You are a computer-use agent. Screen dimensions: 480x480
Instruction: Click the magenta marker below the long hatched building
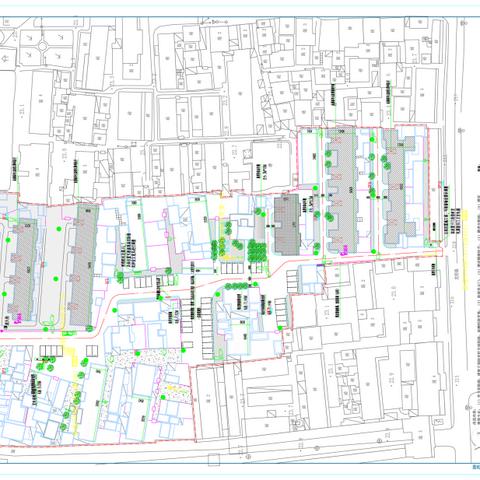(343, 249)
